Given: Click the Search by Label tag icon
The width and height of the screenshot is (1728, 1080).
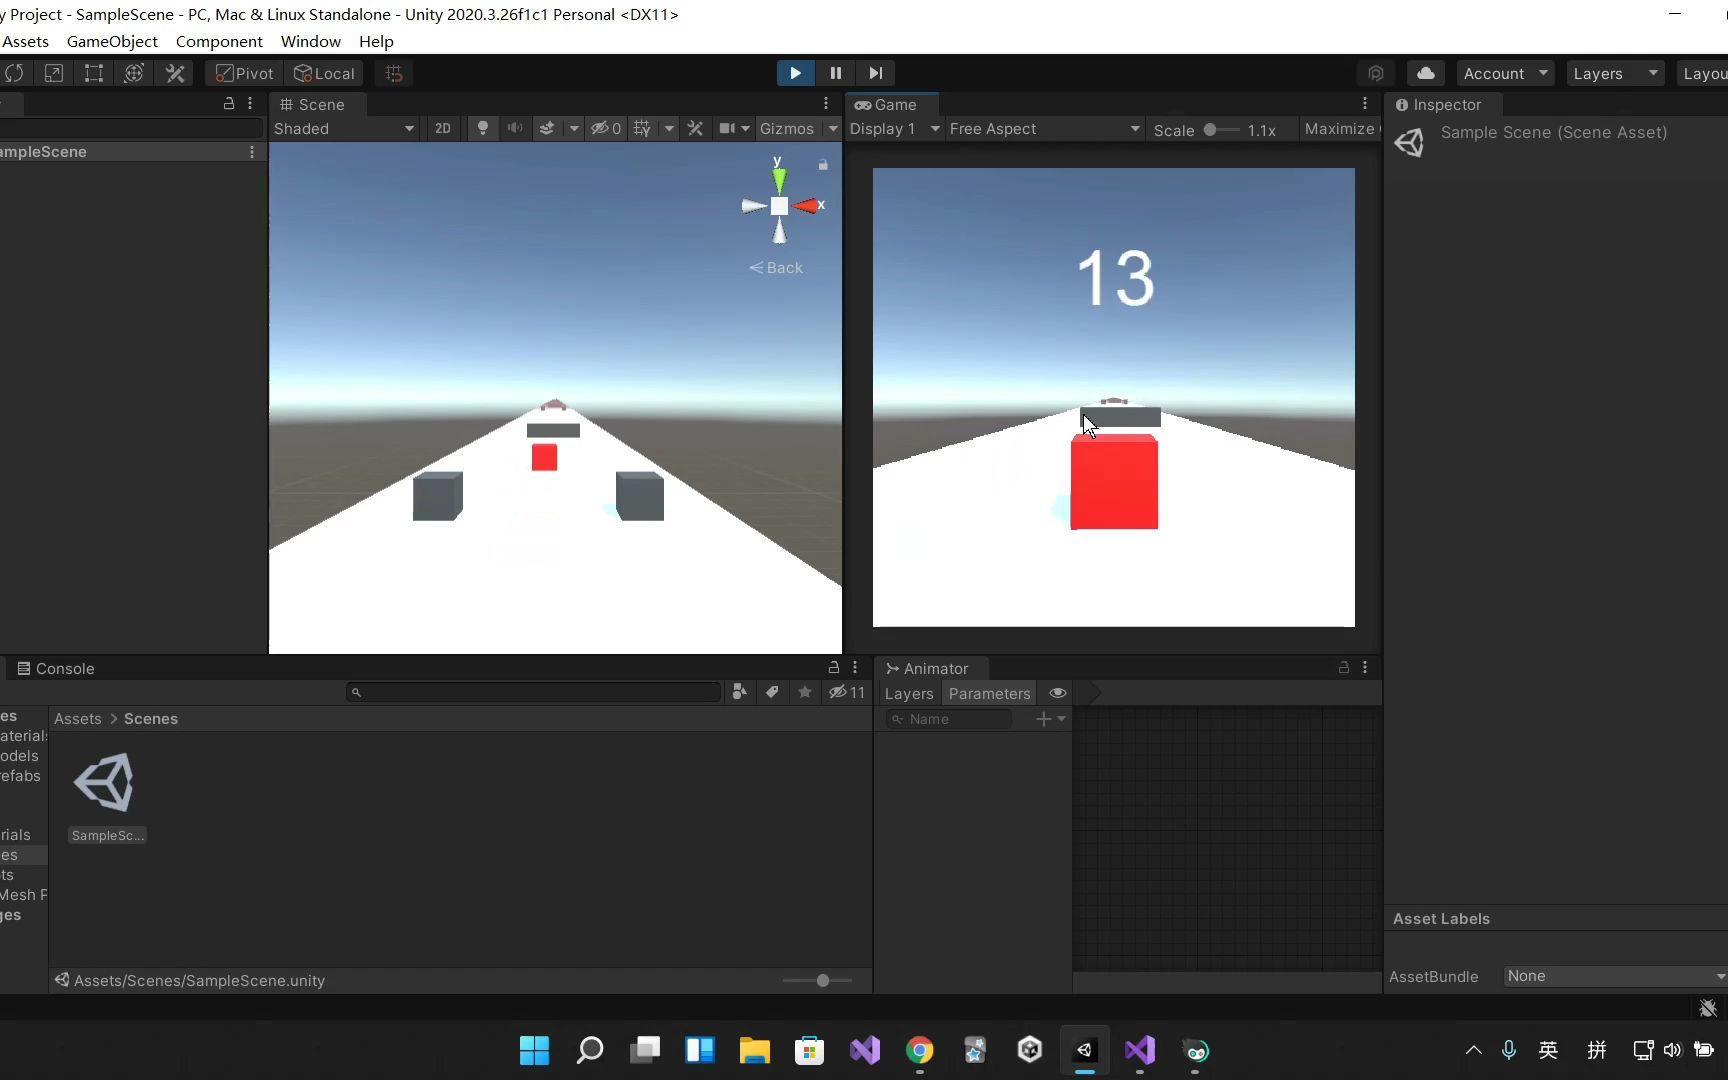Looking at the screenshot, I should [x=772, y=692].
